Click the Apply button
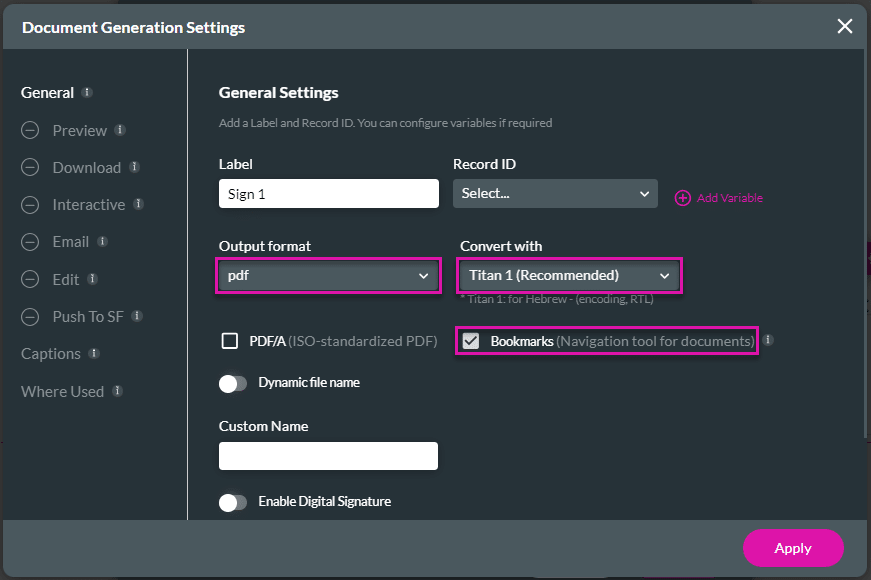This screenshot has height=580, width=871. click(793, 548)
